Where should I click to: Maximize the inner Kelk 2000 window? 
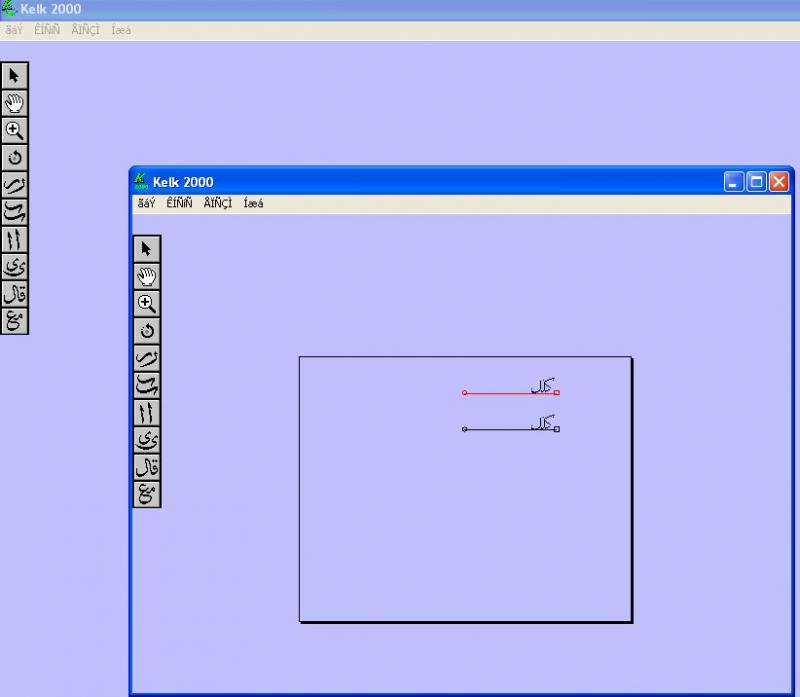click(x=756, y=182)
